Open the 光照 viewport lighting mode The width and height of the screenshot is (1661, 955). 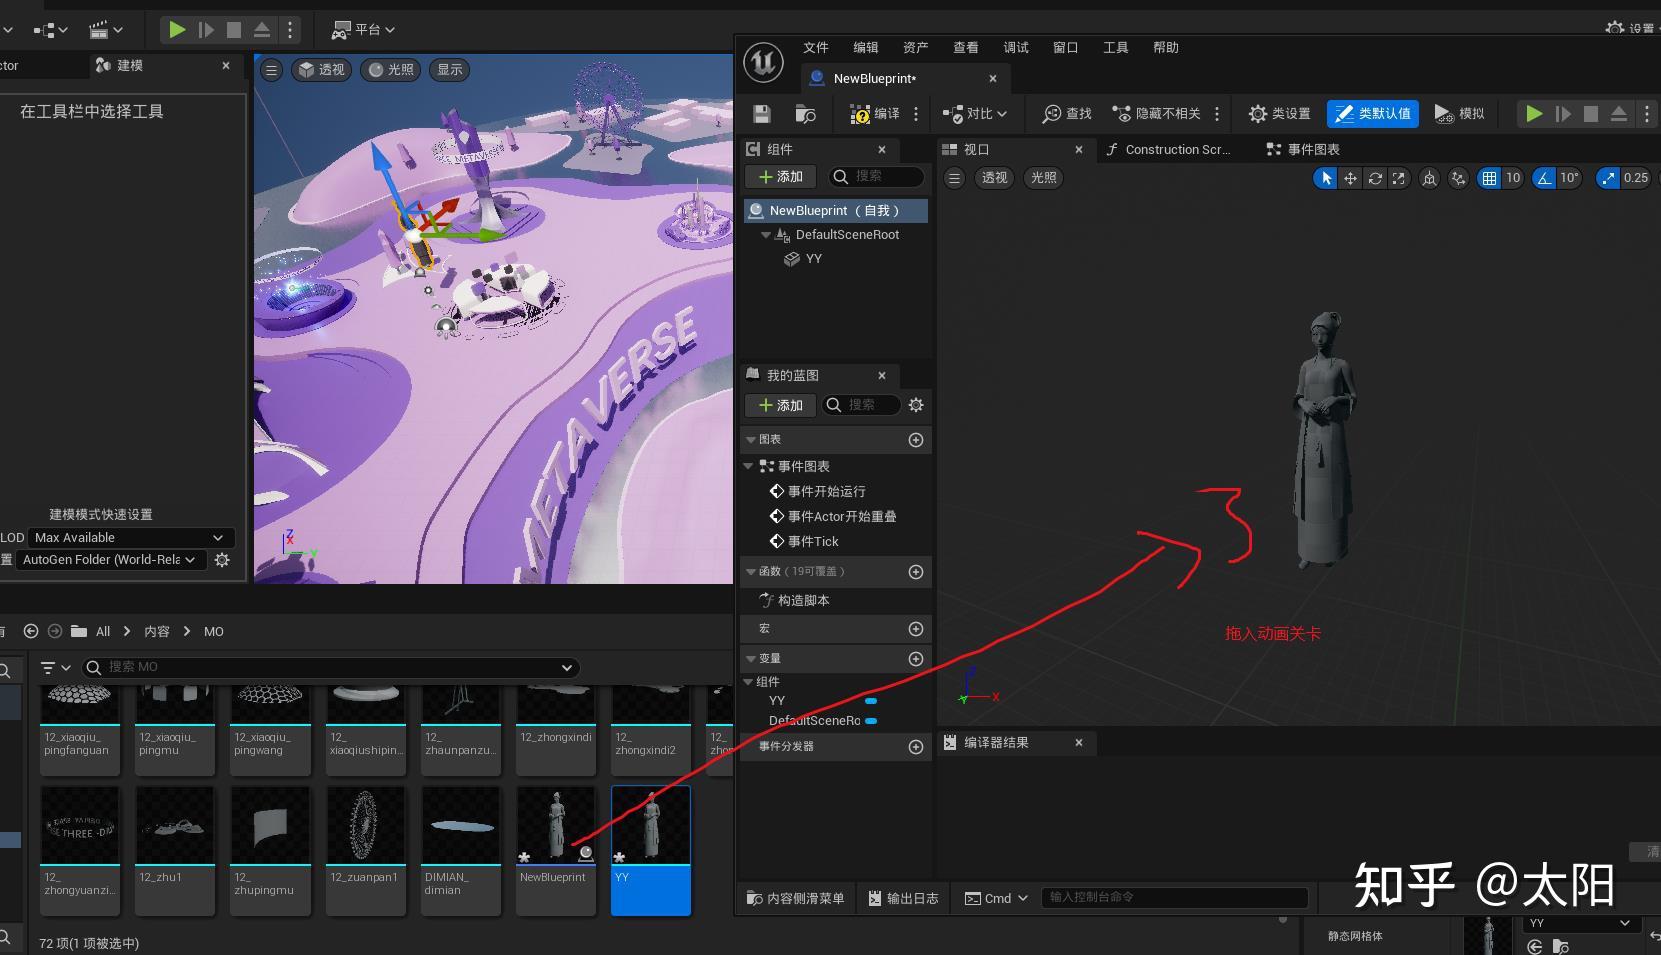[1043, 177]
